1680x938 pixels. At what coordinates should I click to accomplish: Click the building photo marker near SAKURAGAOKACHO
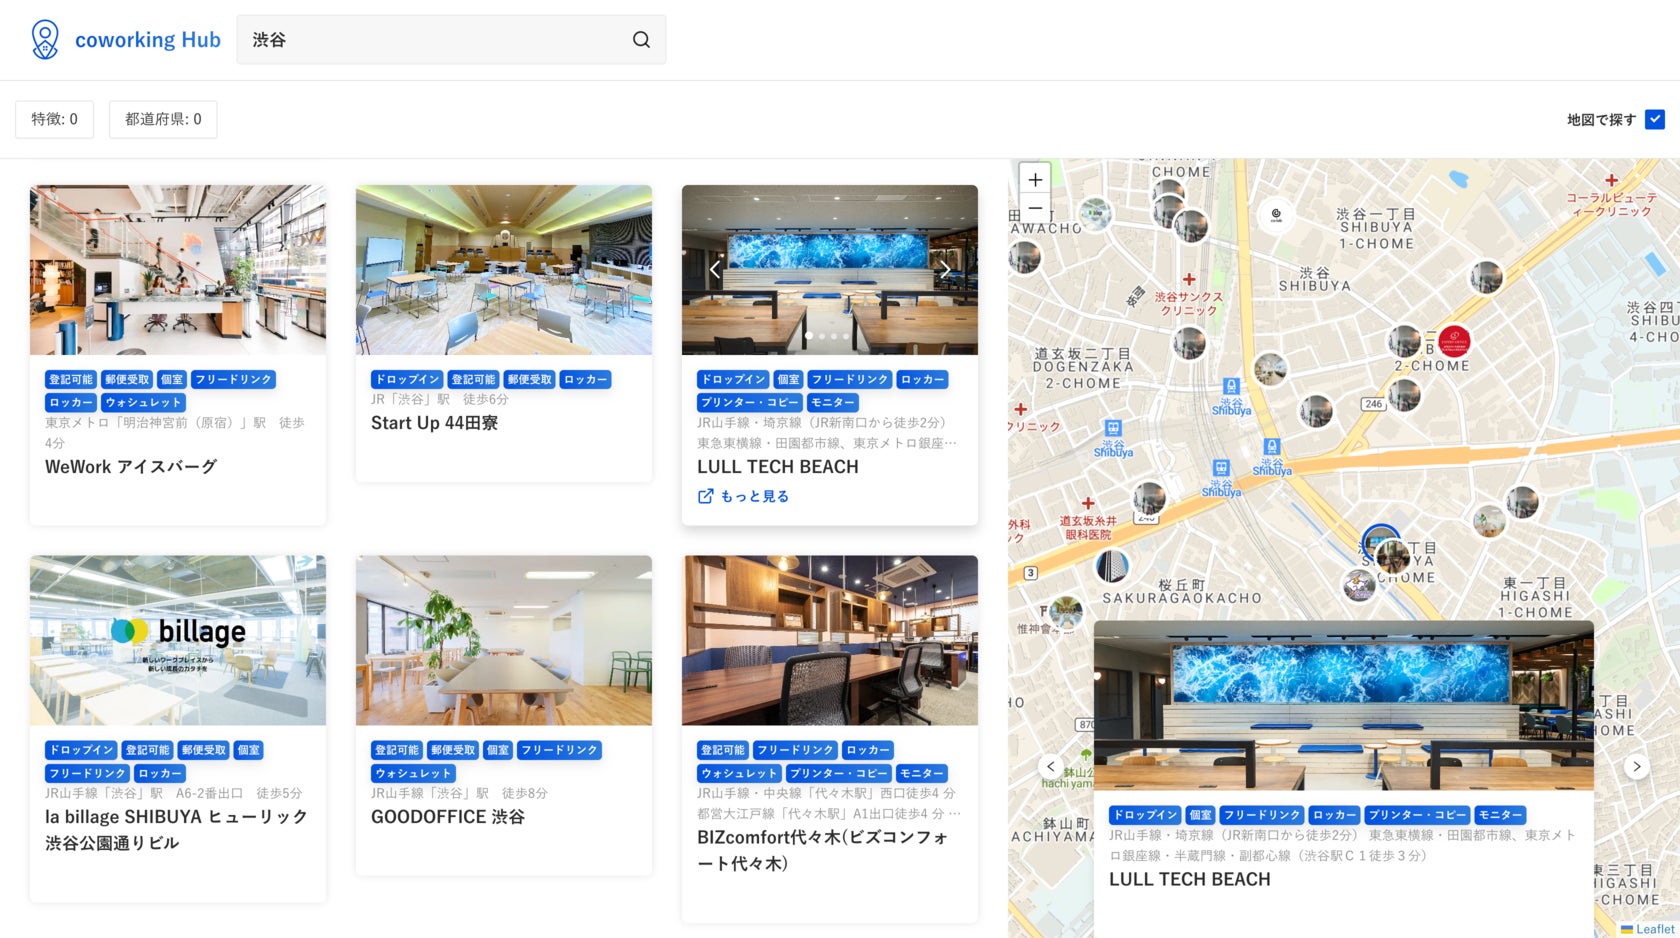(x=1112, y=566)
